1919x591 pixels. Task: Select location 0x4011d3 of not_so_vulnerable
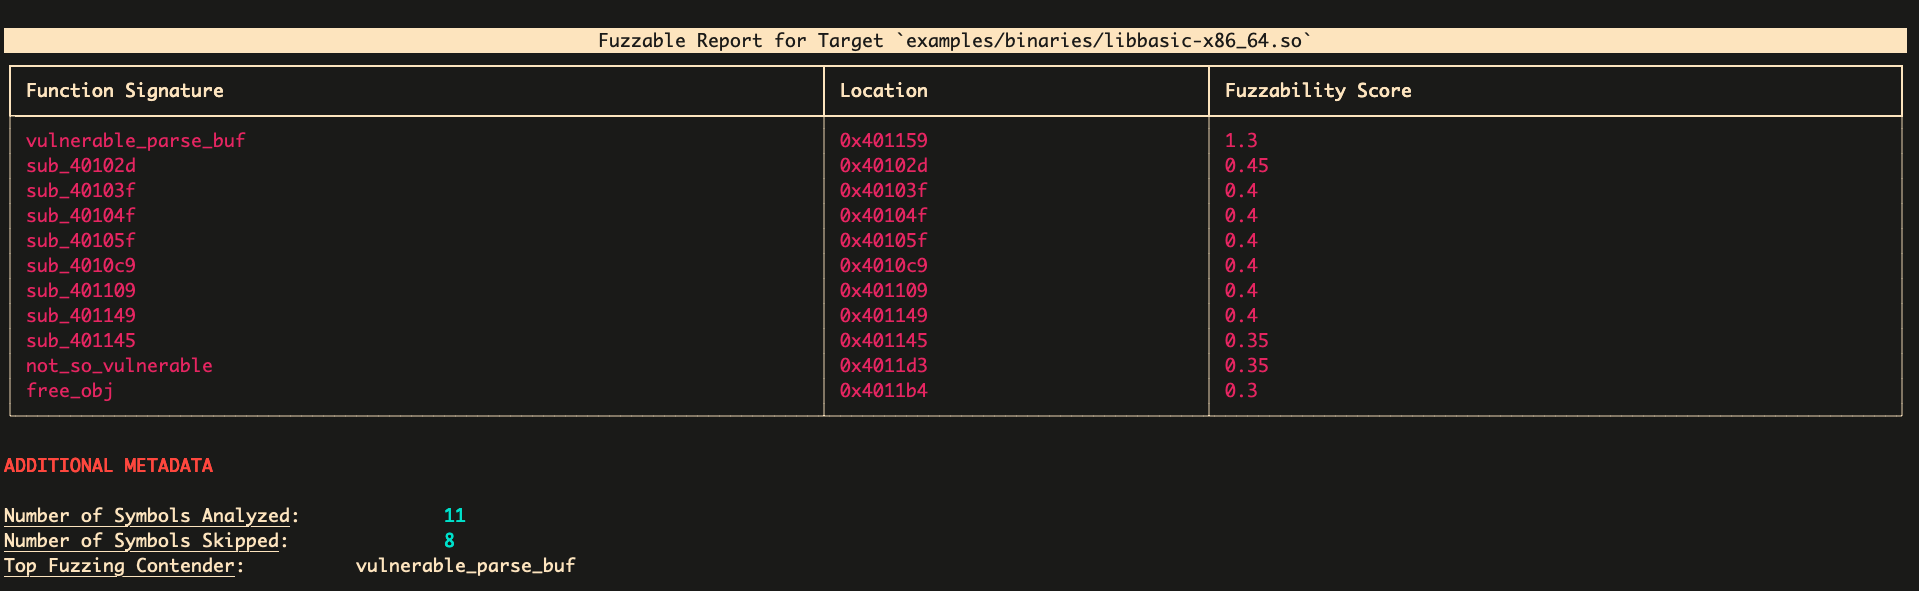click(x=883, y=366)
